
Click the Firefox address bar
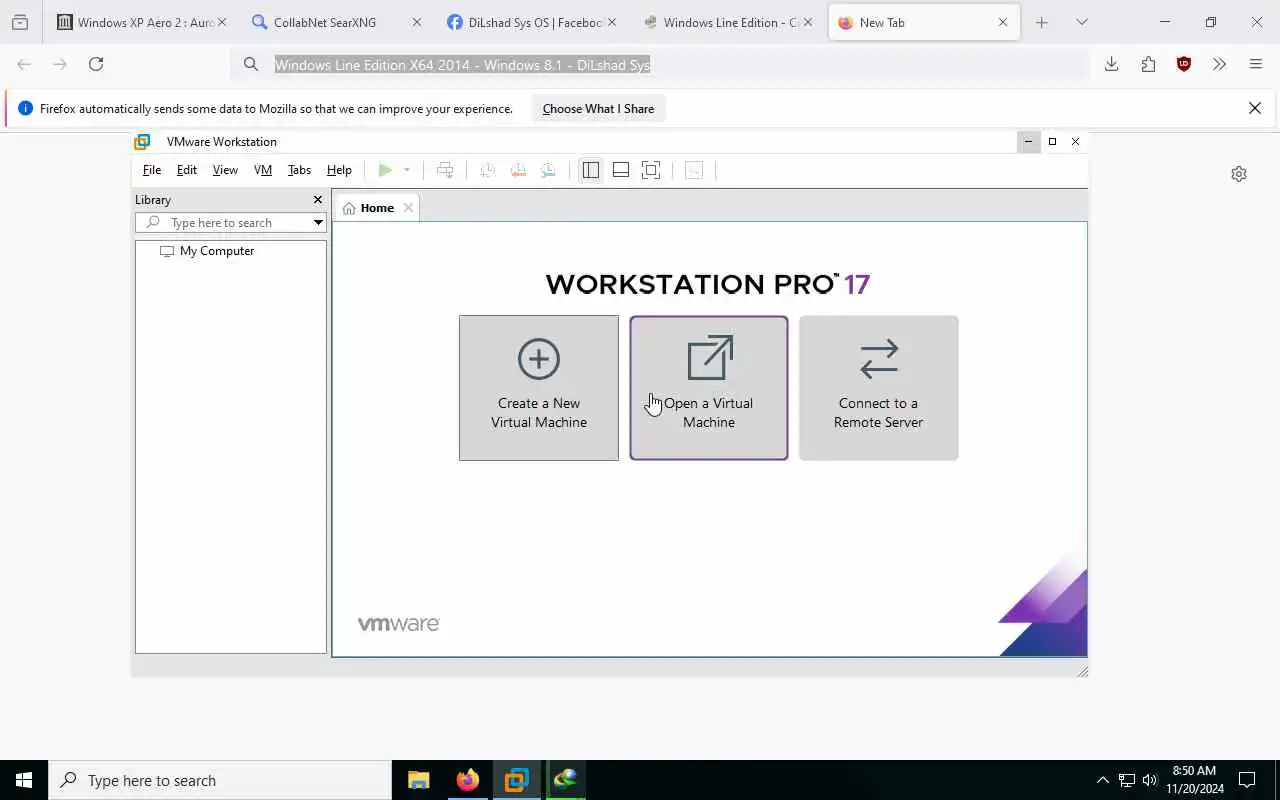point(660,64)
